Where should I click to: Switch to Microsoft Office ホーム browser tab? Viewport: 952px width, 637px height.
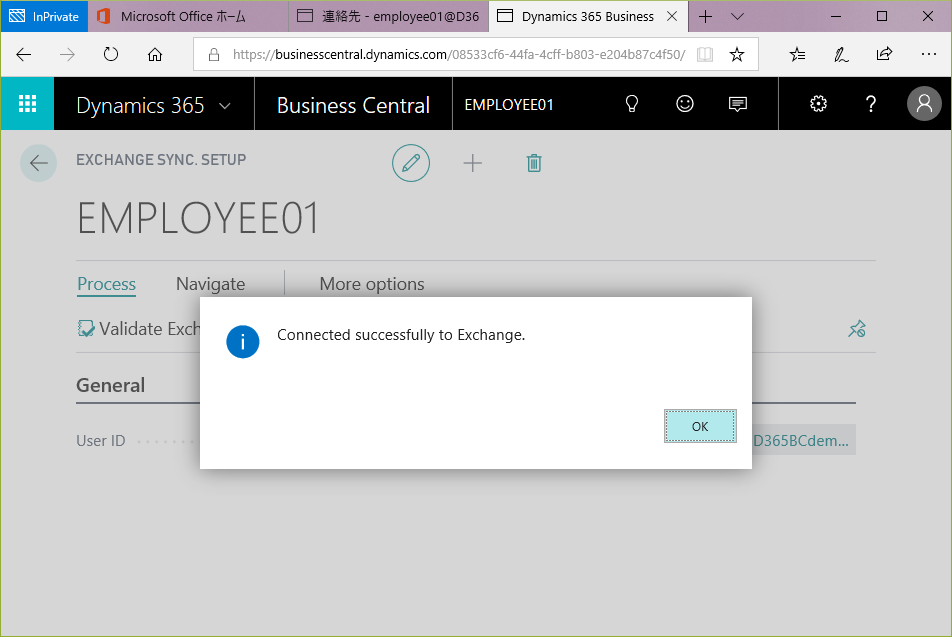(188, 16)
